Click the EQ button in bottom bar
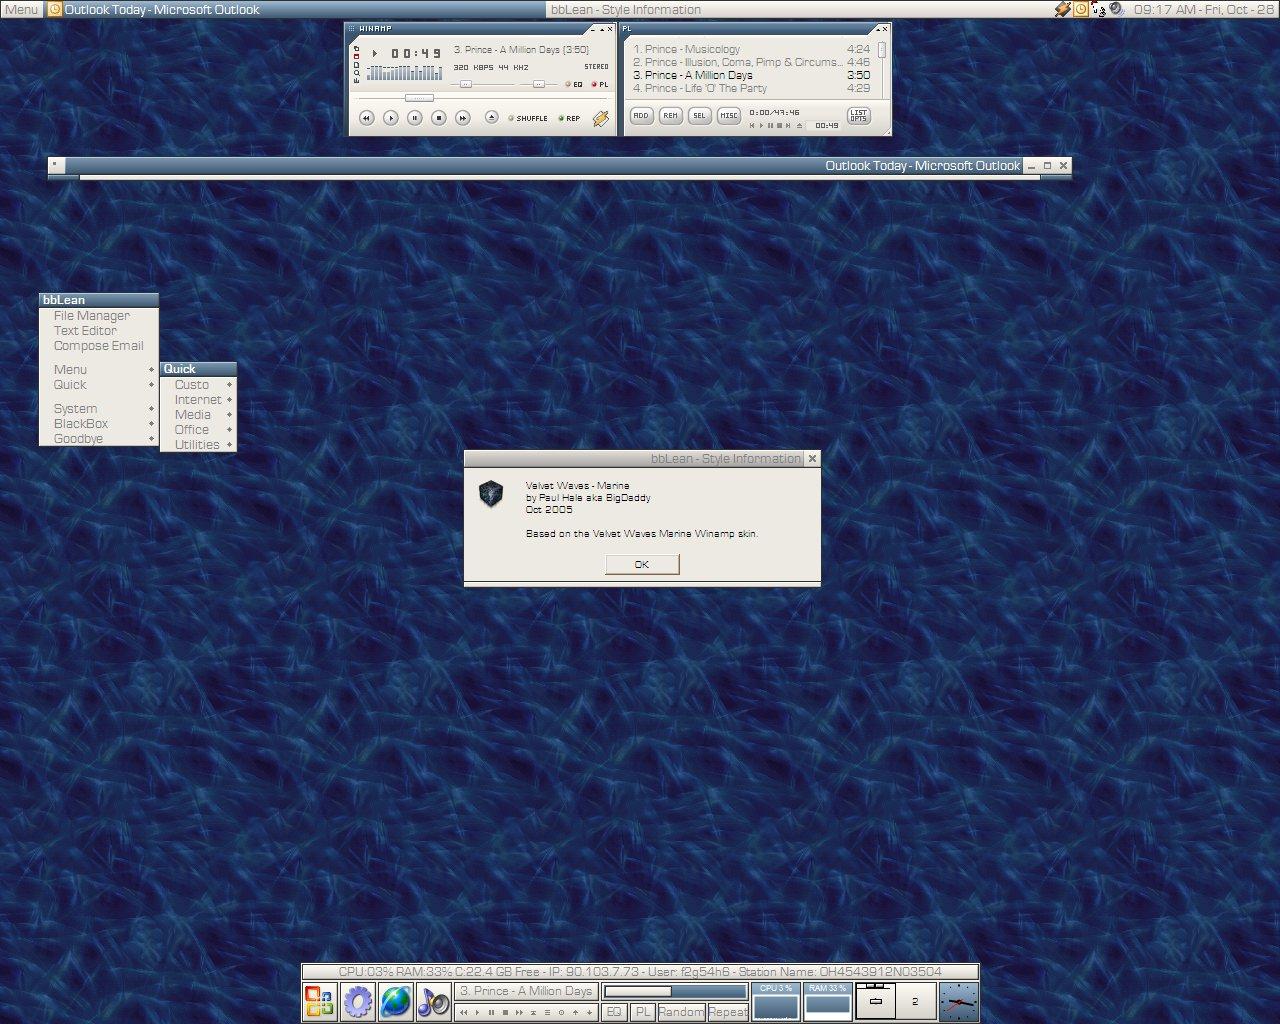The image size is (1280, 1024). pyautogui.click(x=614, y=1012)
